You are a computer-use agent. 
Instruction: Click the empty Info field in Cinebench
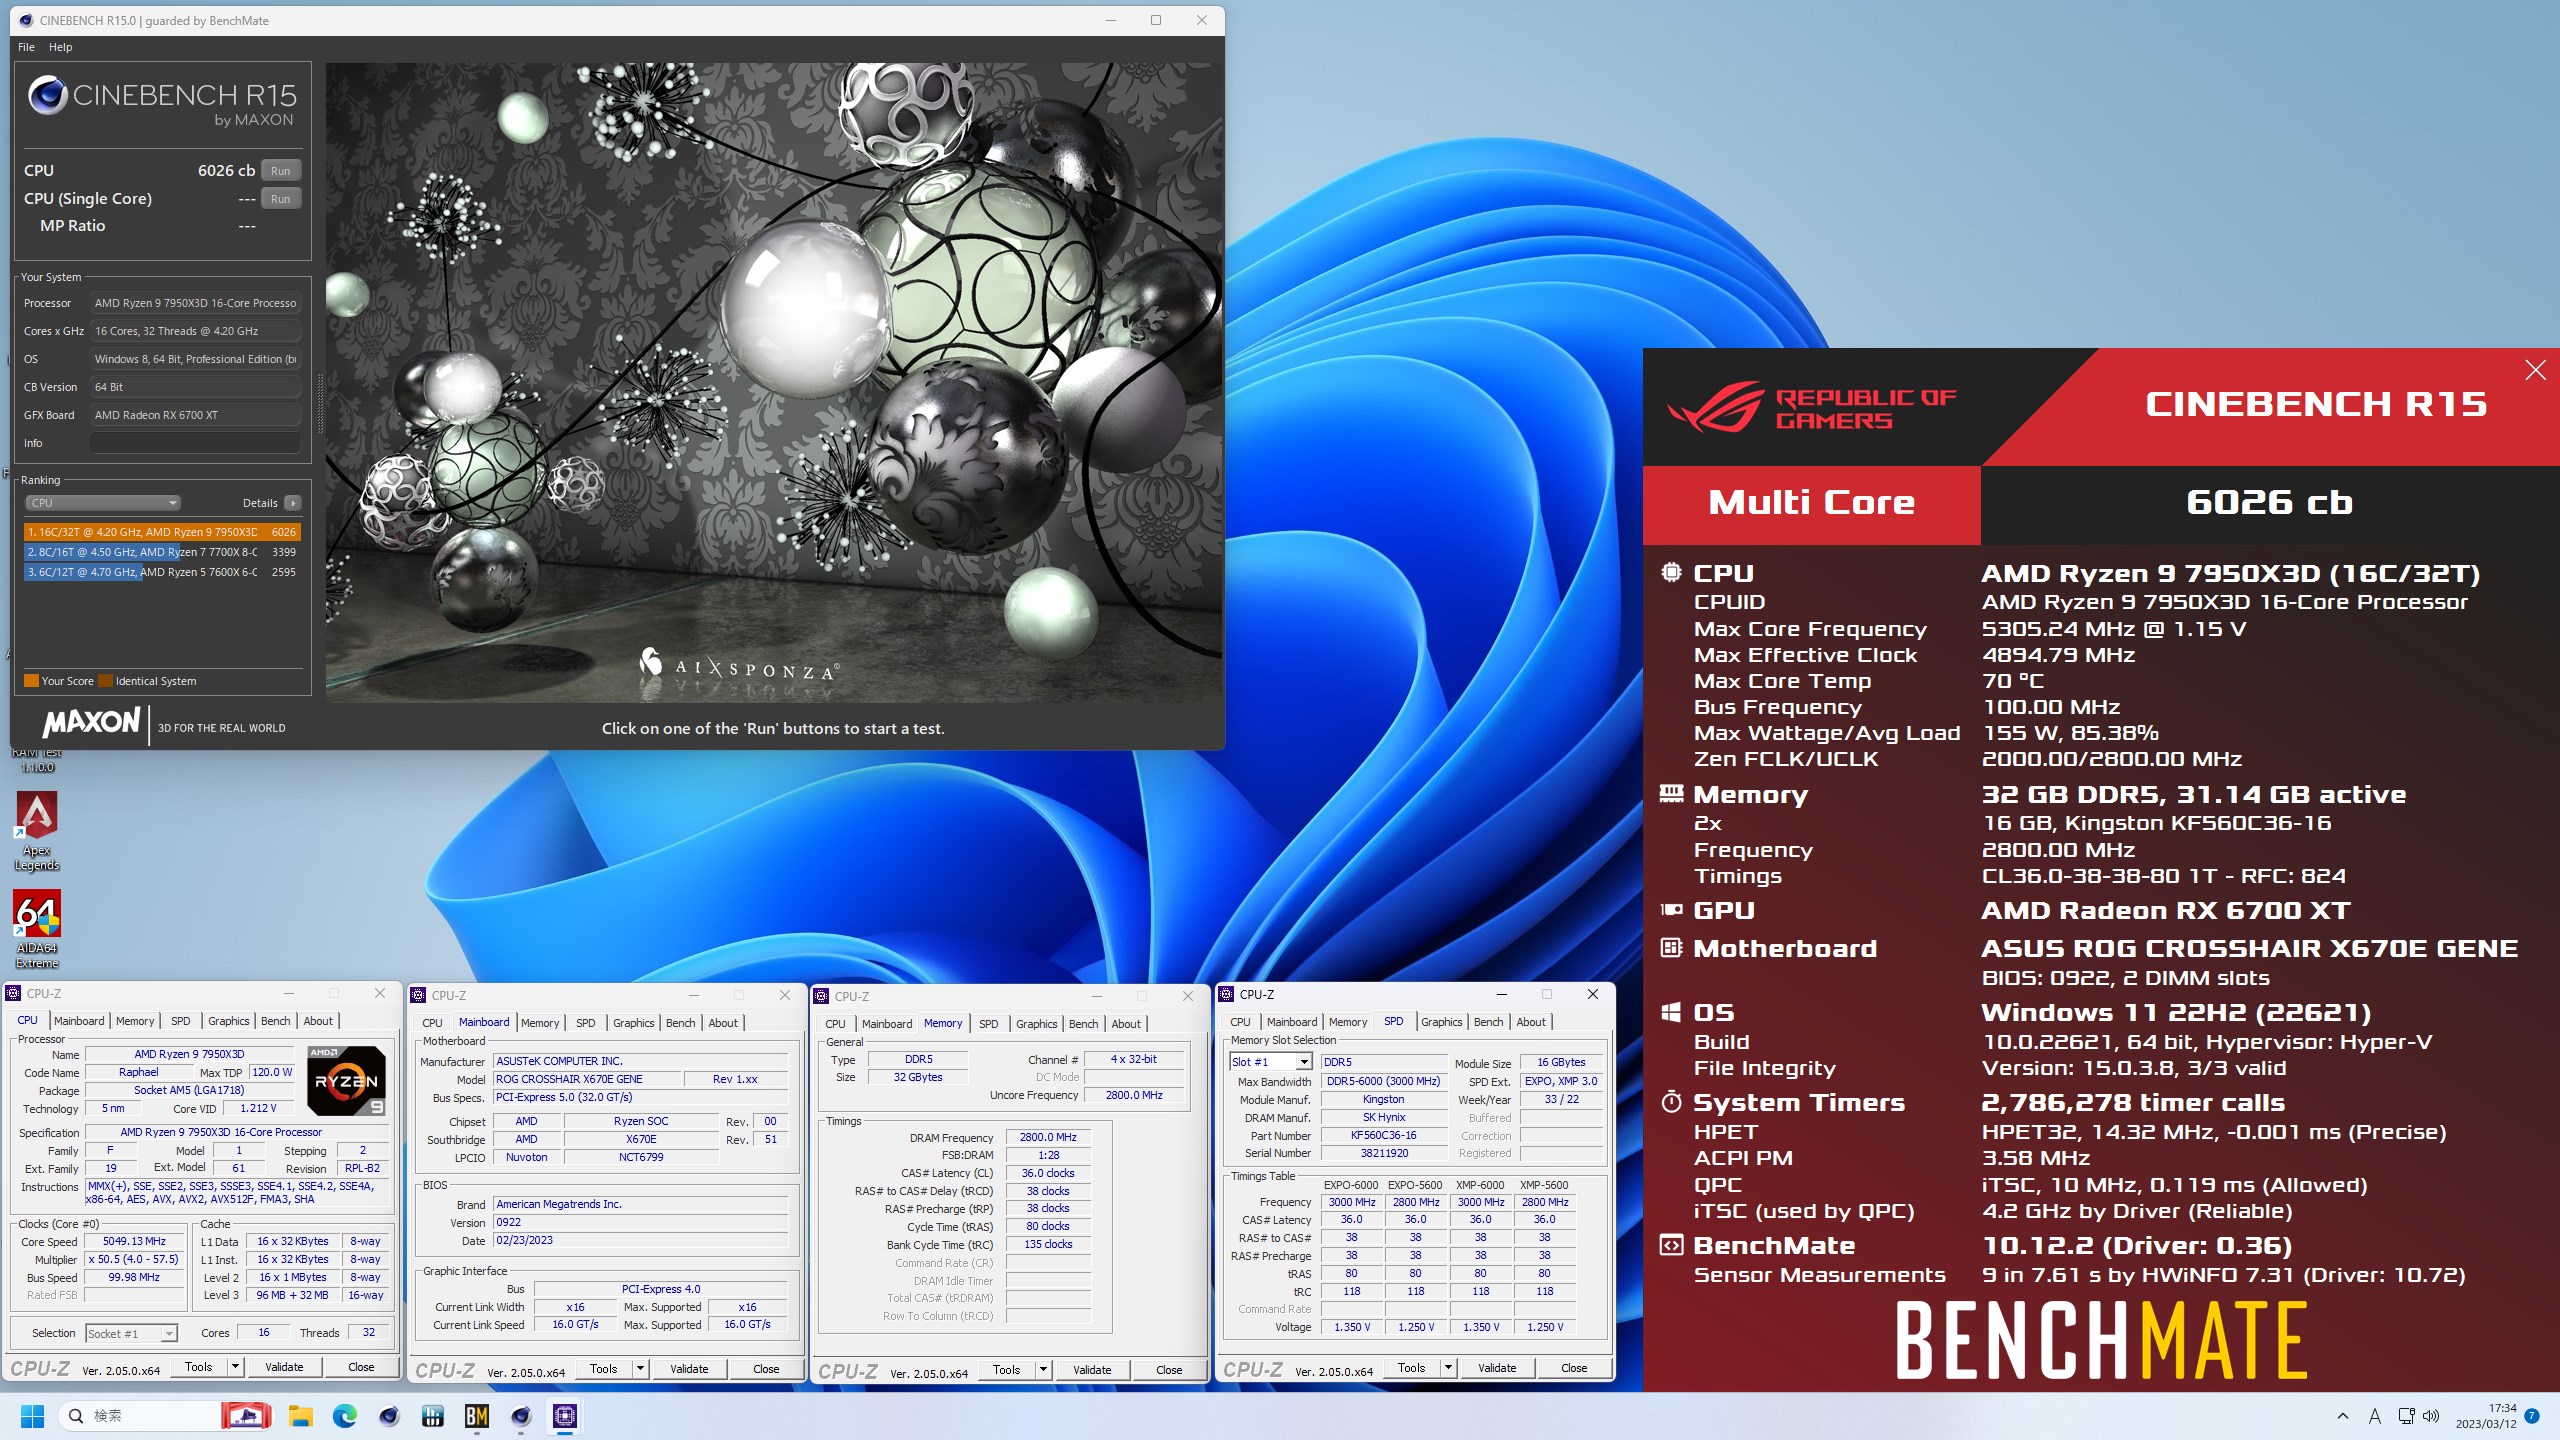coord(196,443)
